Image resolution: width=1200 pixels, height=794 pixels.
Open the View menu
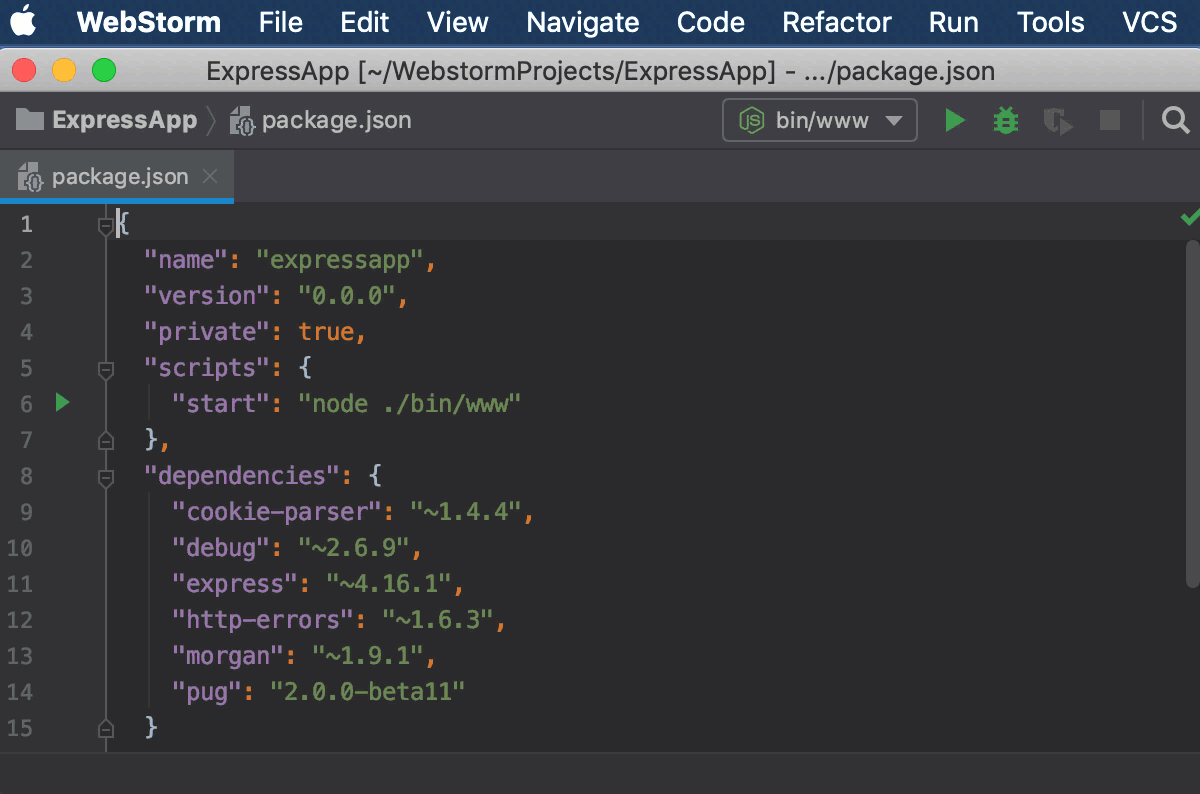tap(458, 22)
